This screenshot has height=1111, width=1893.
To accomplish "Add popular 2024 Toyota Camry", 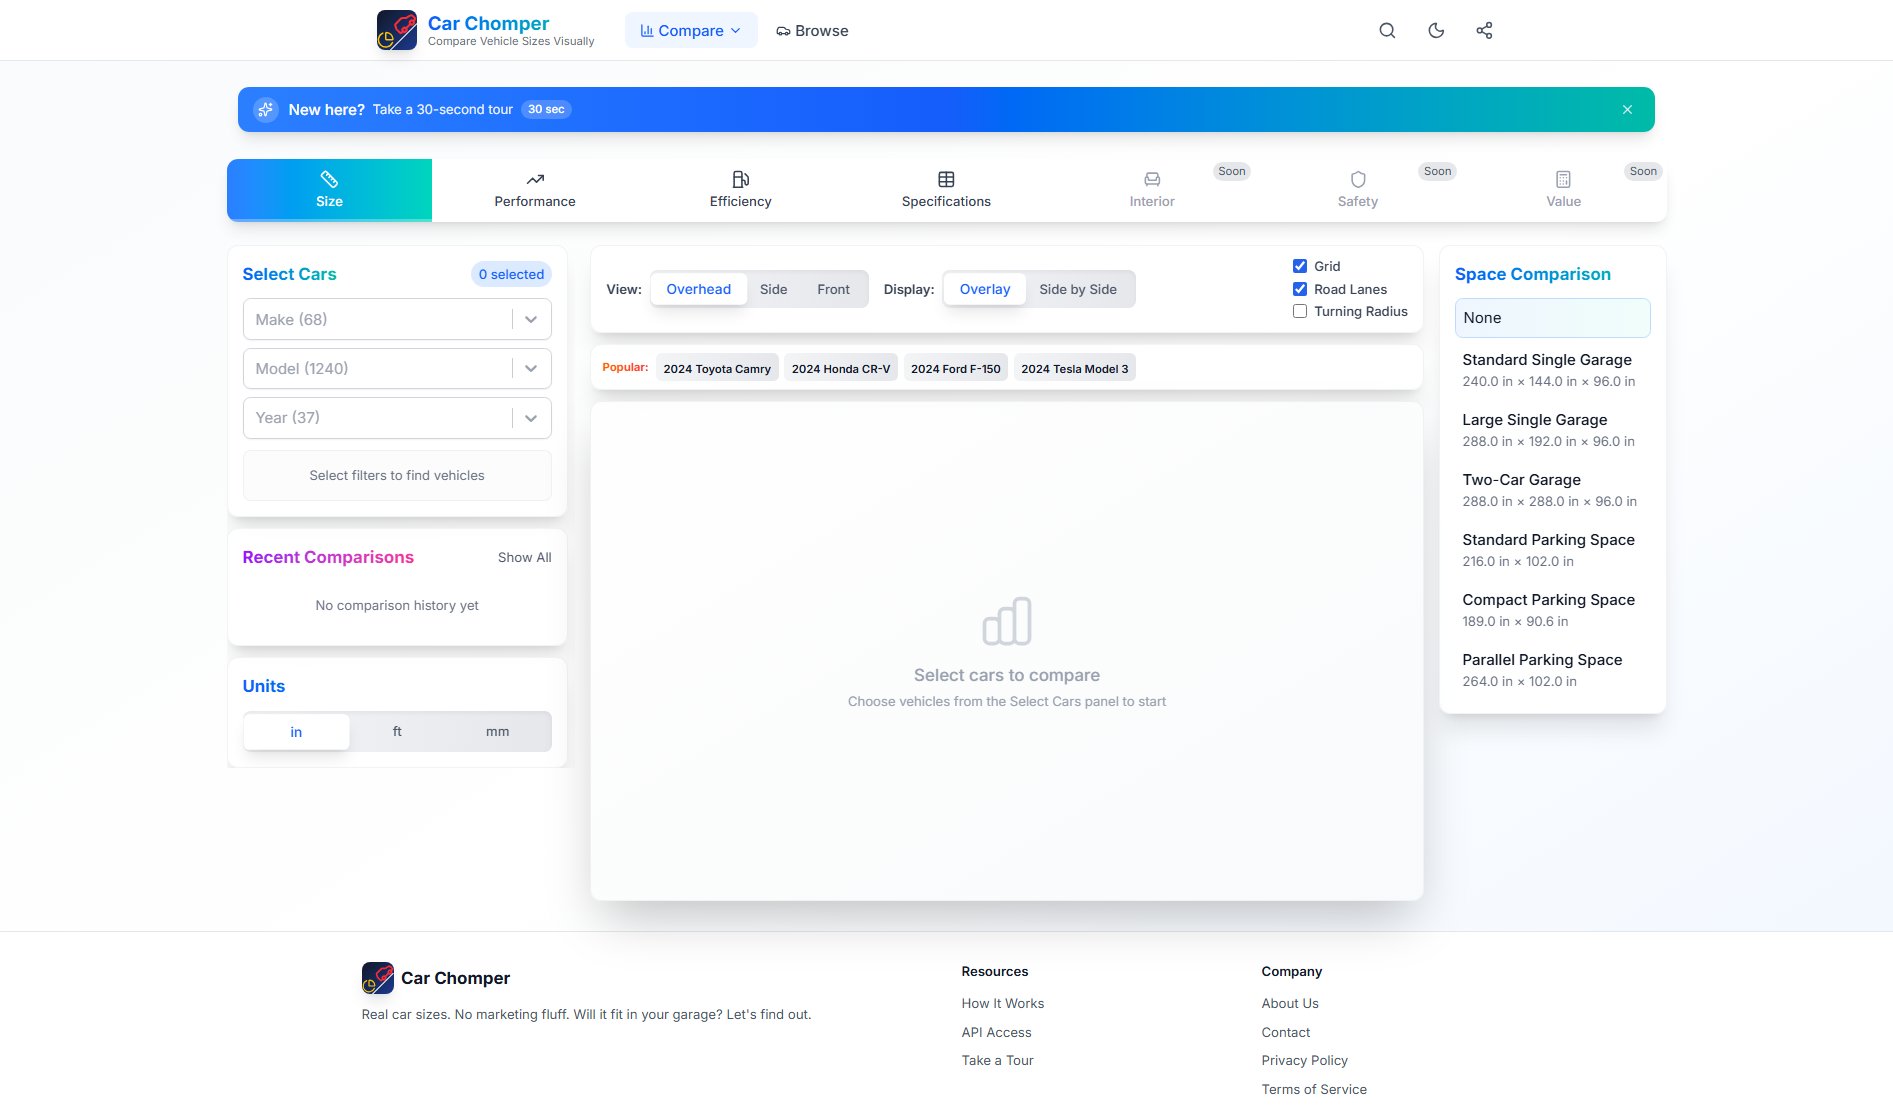I will point(717,369).
